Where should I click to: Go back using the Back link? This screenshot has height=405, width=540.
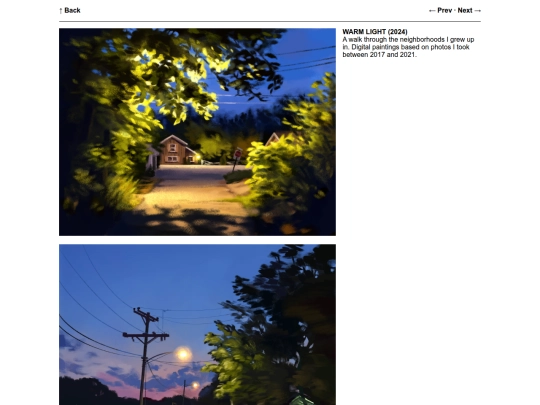(72, 10)
